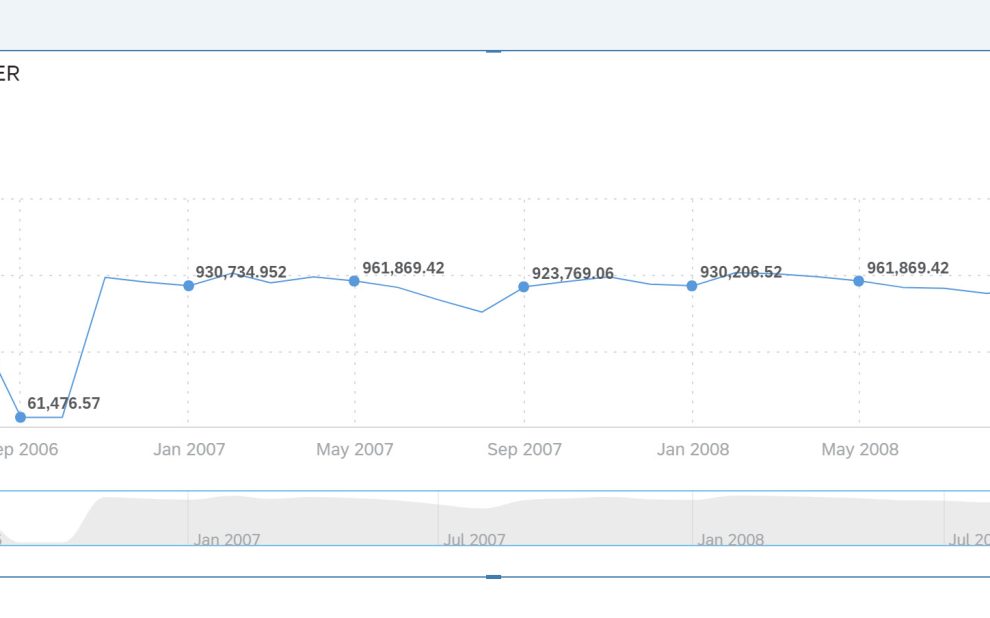
Task: Click the top panel splitter handle
Action: pyautogui.click(x=493, y=50)
